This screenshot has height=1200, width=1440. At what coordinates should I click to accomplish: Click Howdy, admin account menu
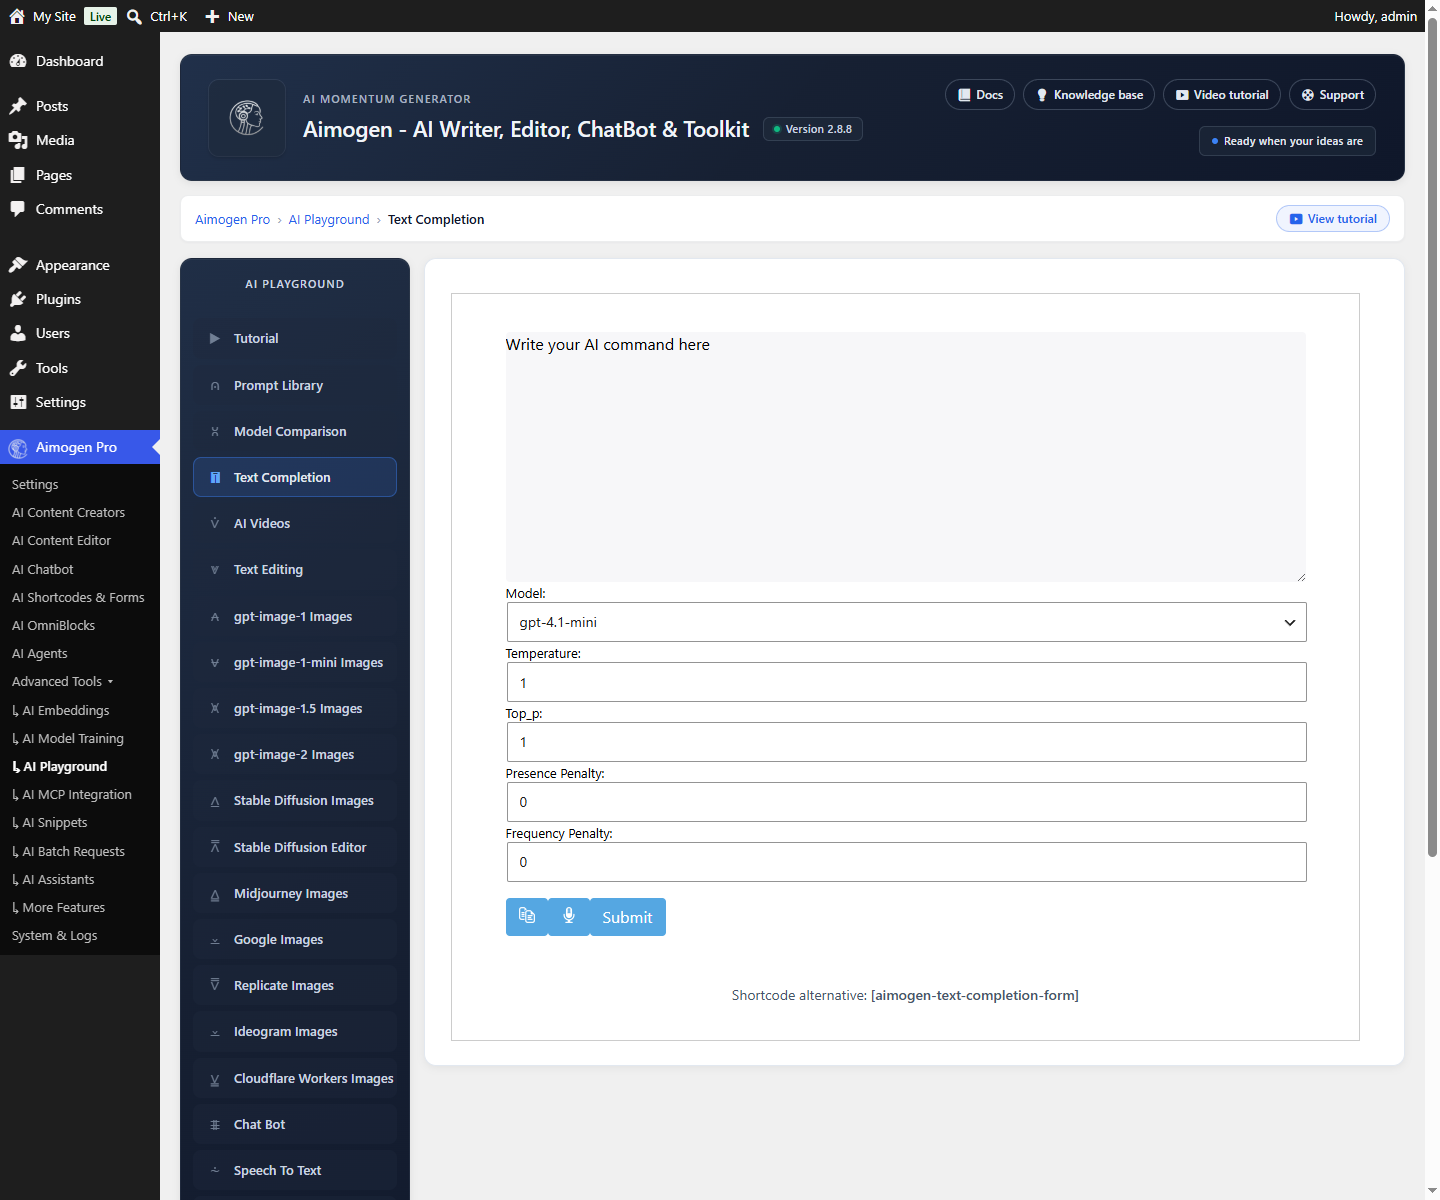[x=1375, y=16]
